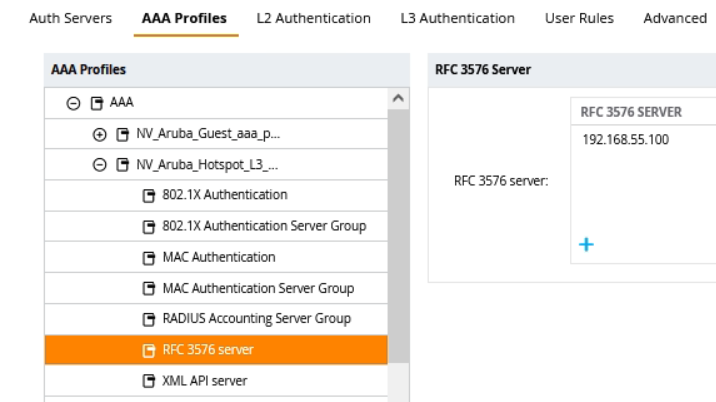The image size is (716, 402).
Task: Click the icon beside RADIUS Accounting Server Group
Action: [x=149, y=320]
